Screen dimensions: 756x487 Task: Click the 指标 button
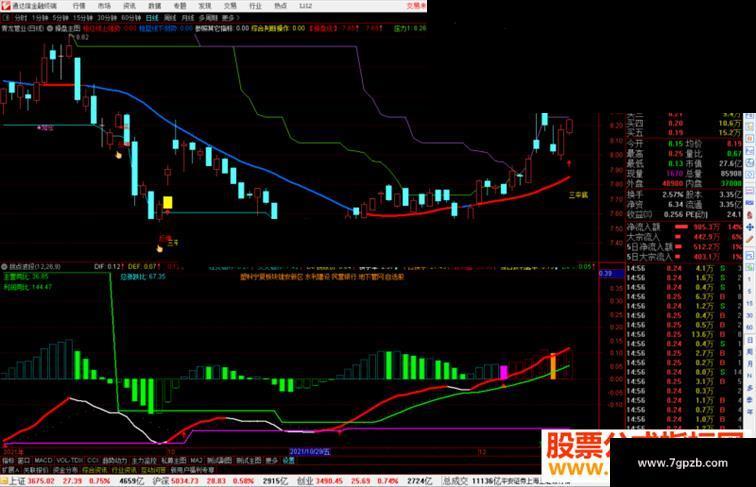[x=8, y=460]
